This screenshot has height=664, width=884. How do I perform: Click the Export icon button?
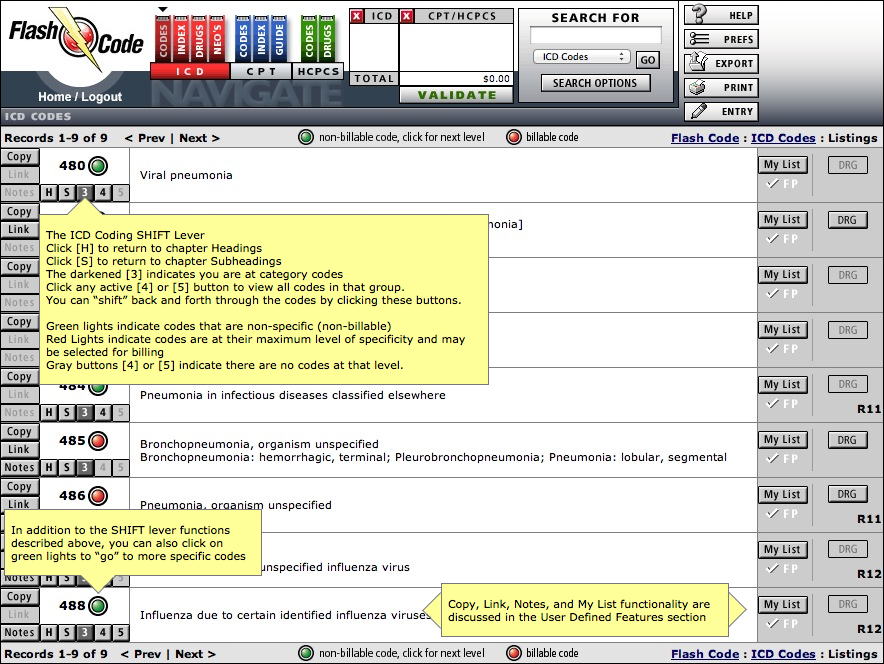click(x=699, y=63)
